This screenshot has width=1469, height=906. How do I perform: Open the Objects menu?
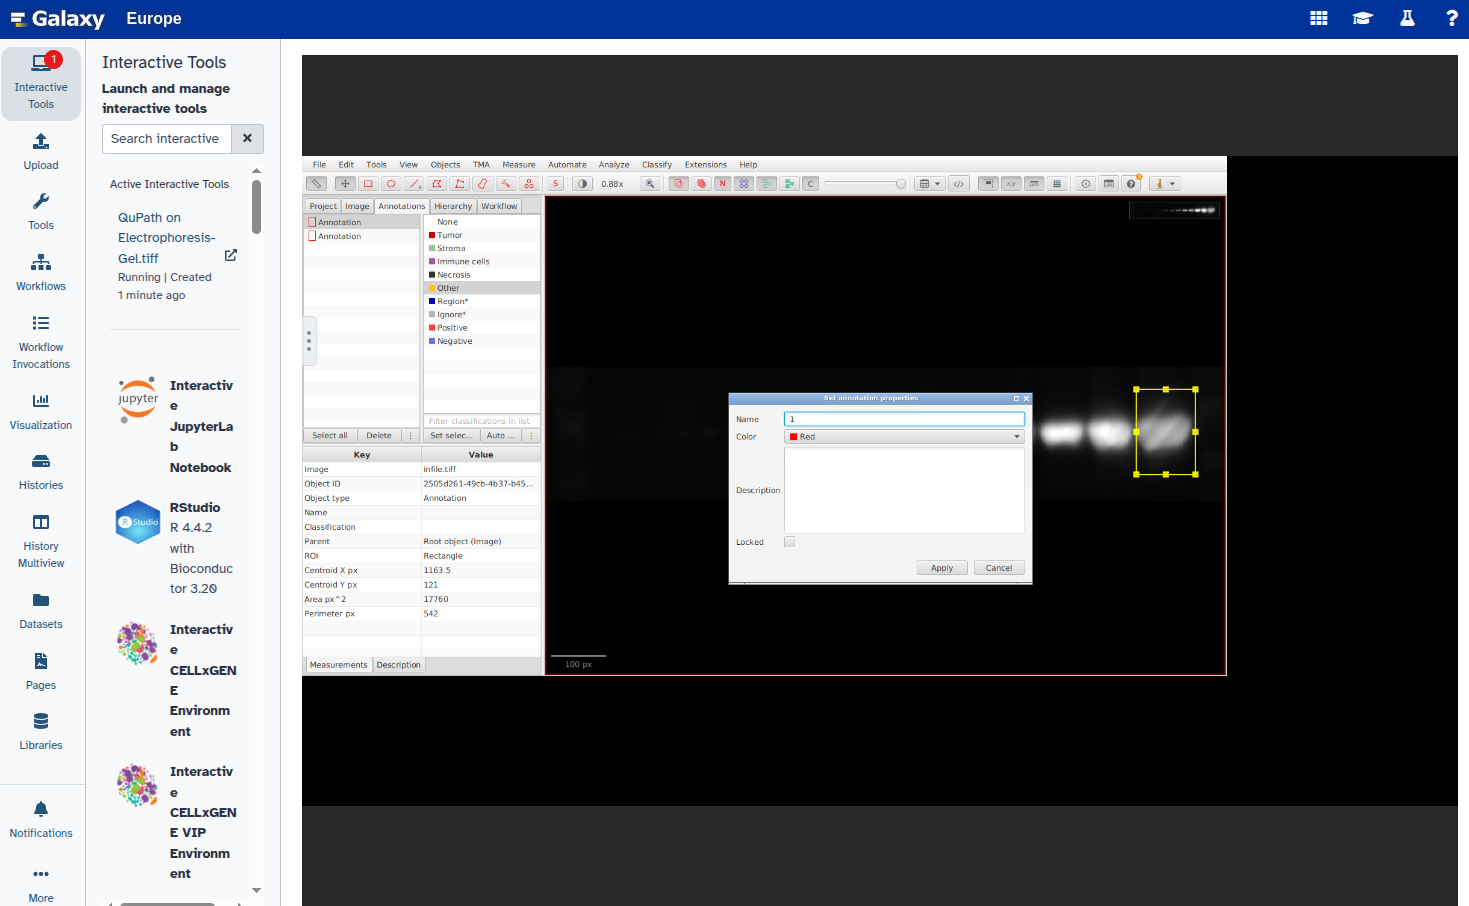(x=446, y=165)
